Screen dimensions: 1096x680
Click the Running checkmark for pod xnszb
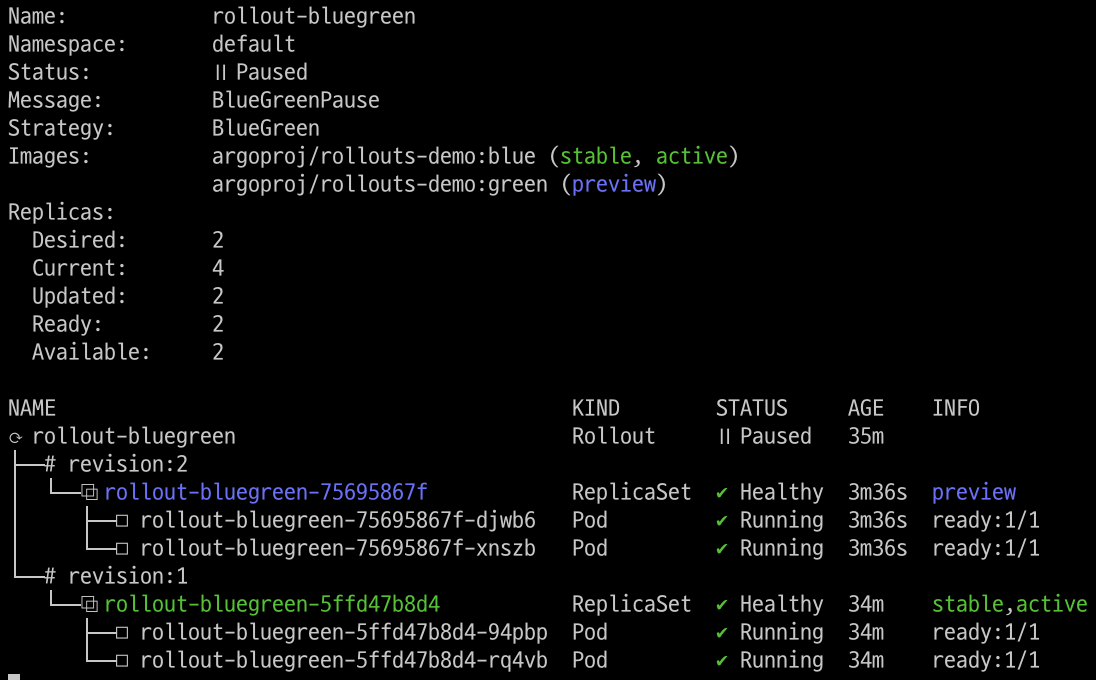pos(722,549)
